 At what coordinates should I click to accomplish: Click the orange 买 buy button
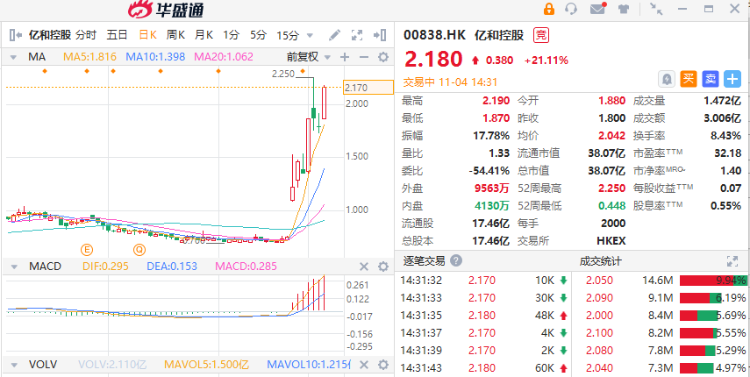coord(689,79)
